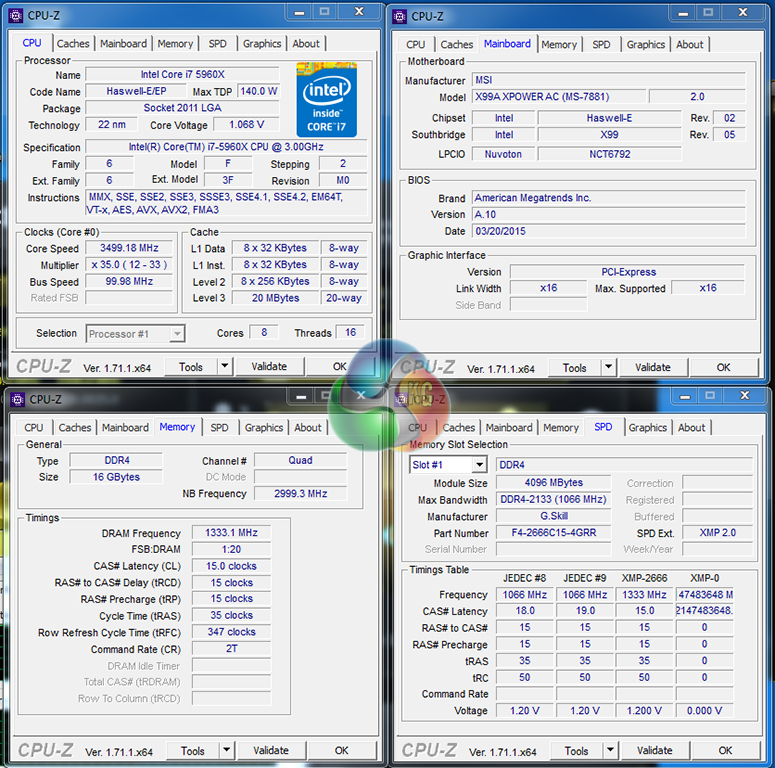Click the Core Speed value field
Viewport: 775px width, 768px height.
click(x=129, y=248)
